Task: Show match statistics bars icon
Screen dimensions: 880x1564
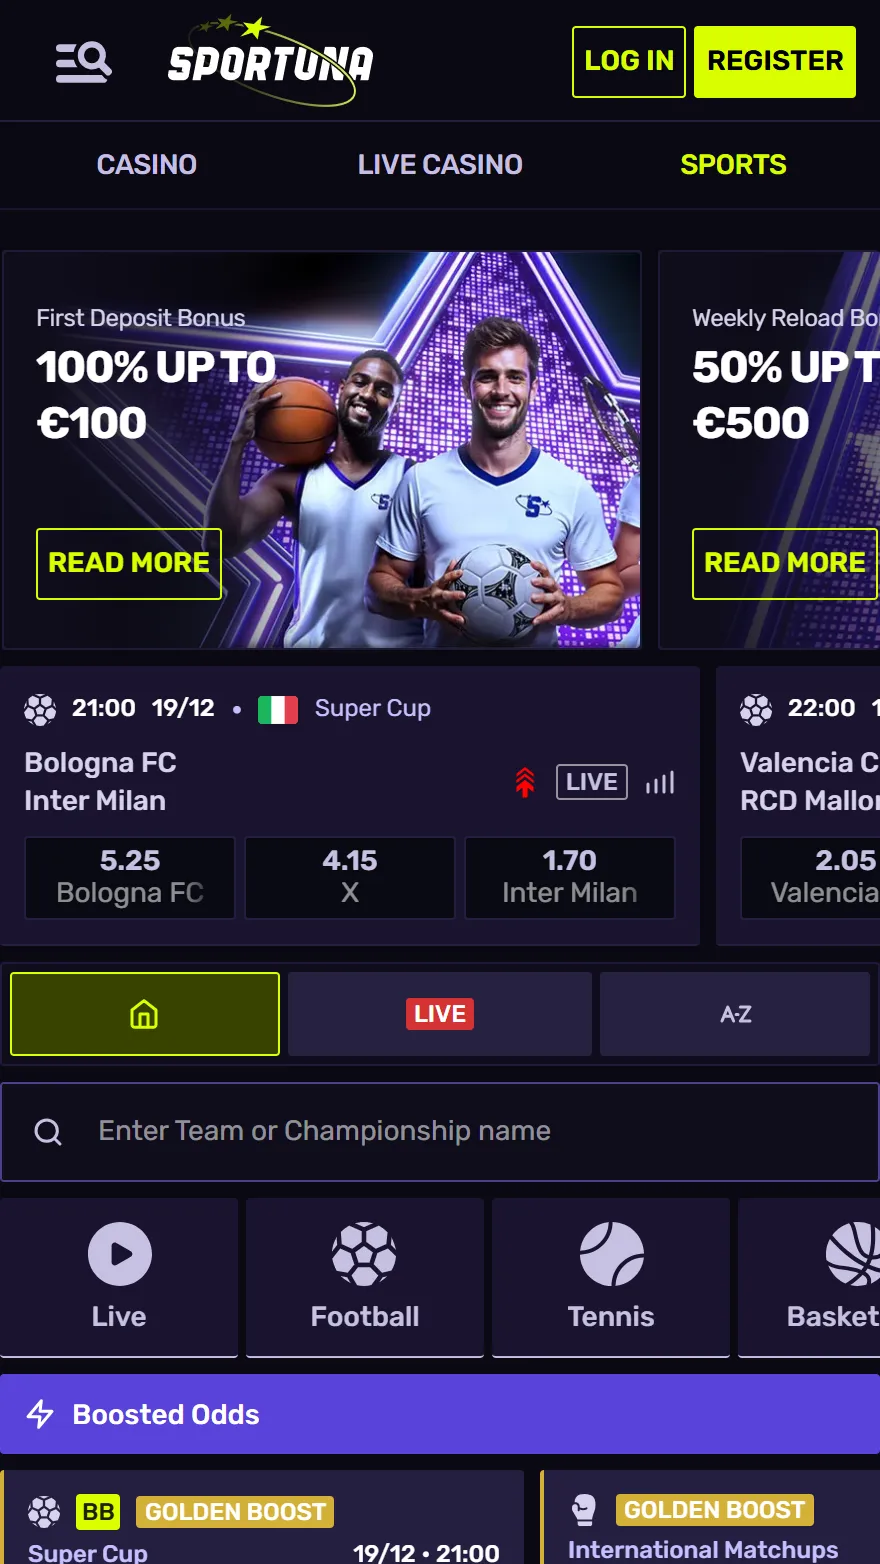Action: coord(660,782)
